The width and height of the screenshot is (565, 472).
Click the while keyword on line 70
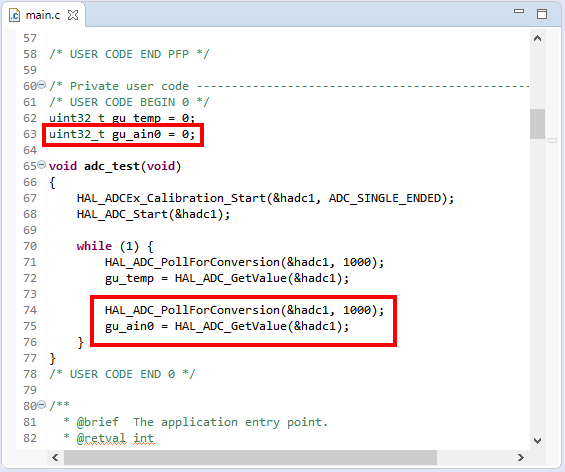click(x=94, y=246)
